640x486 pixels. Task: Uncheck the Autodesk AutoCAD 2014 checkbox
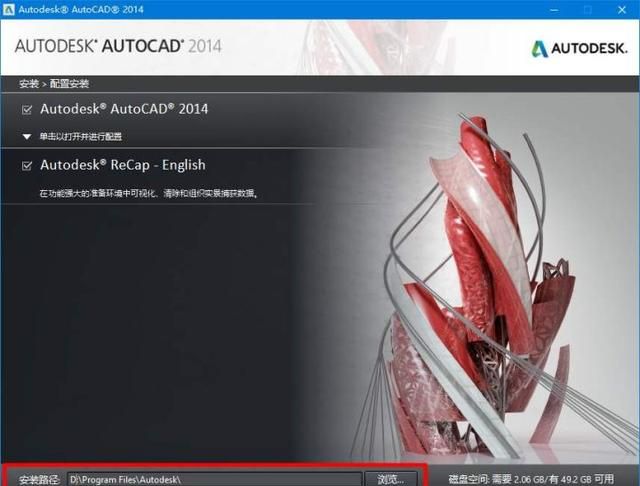pyautogui.click(x=27, y=110)
